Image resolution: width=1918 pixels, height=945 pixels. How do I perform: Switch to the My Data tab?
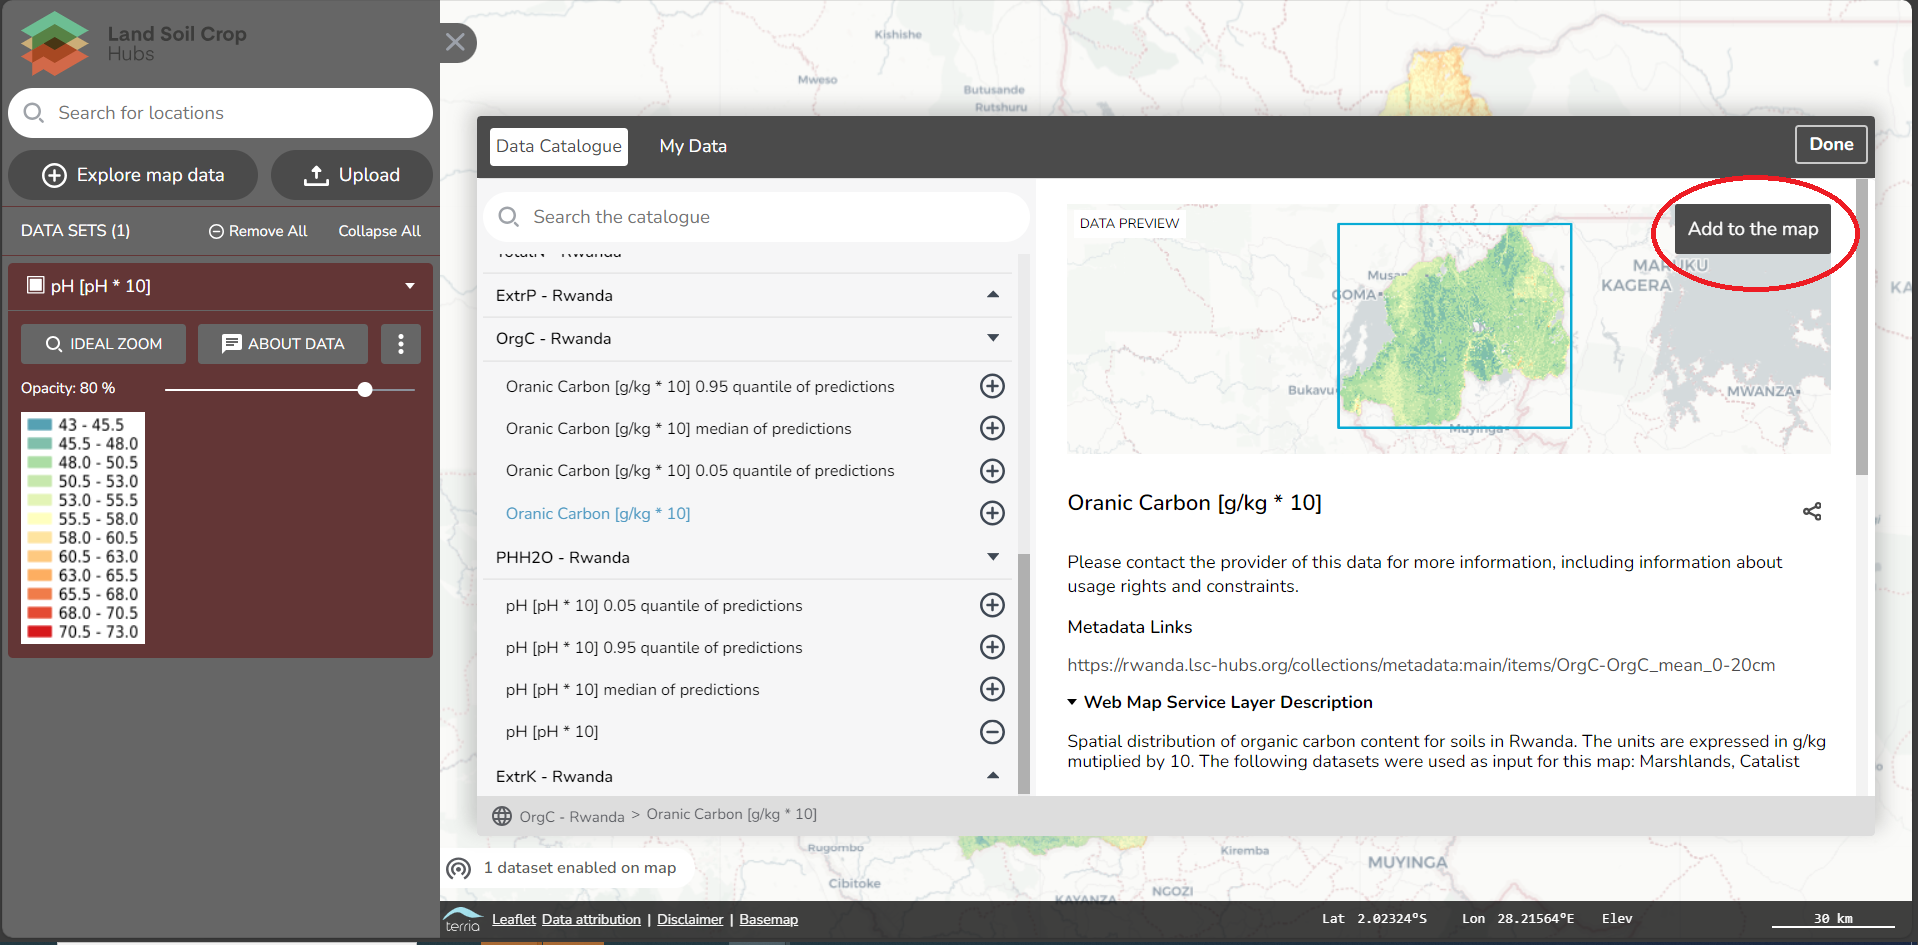[x=693, y=146]
